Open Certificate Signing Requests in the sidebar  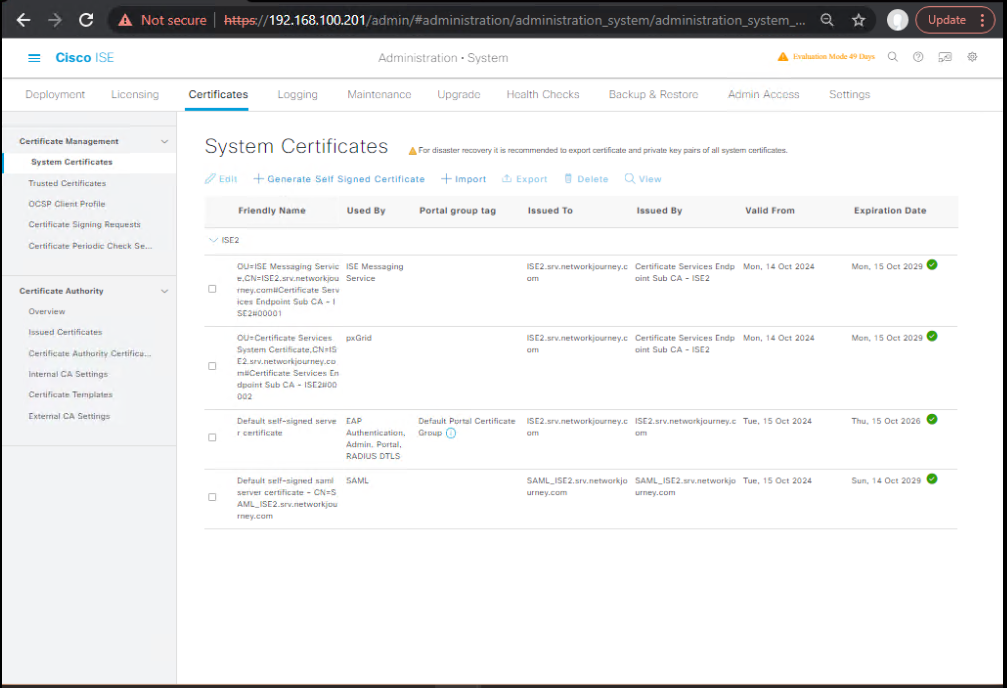84,224
